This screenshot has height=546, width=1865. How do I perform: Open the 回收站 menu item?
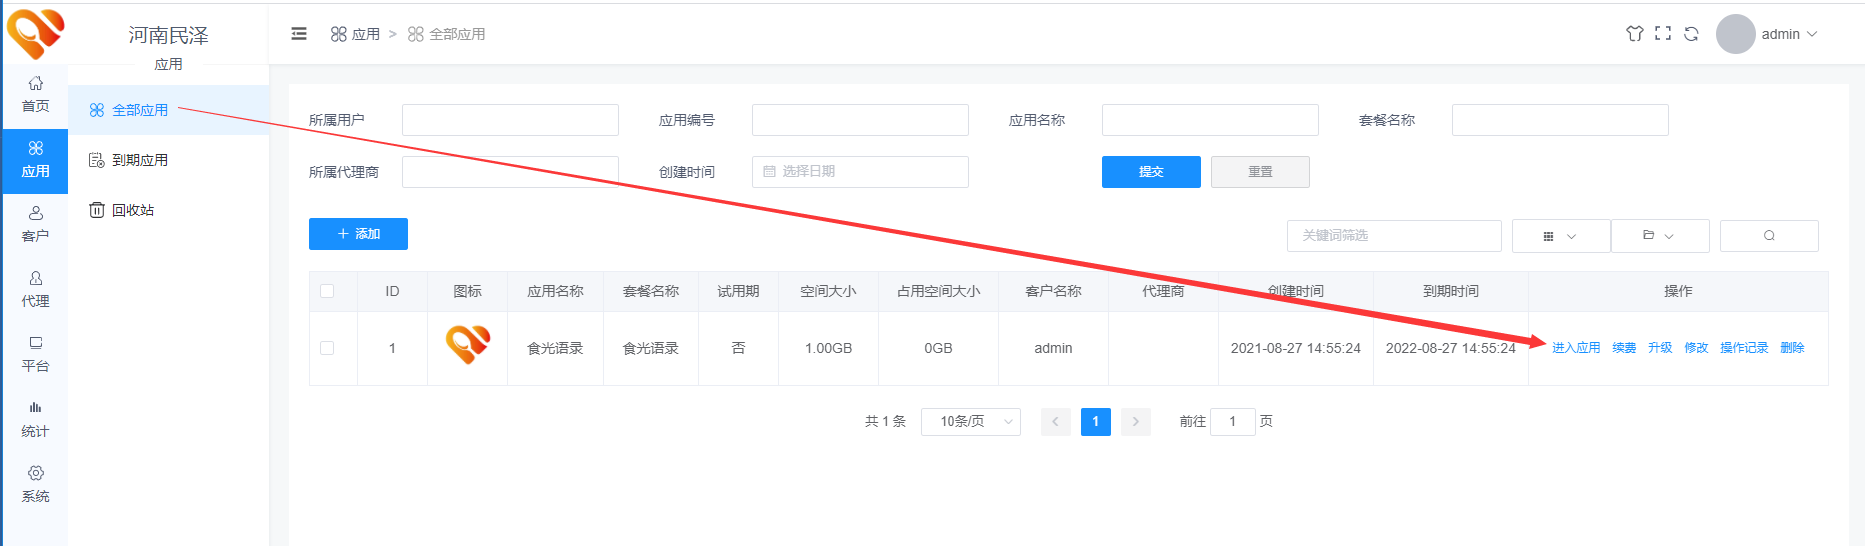click(x=168, y=210)
